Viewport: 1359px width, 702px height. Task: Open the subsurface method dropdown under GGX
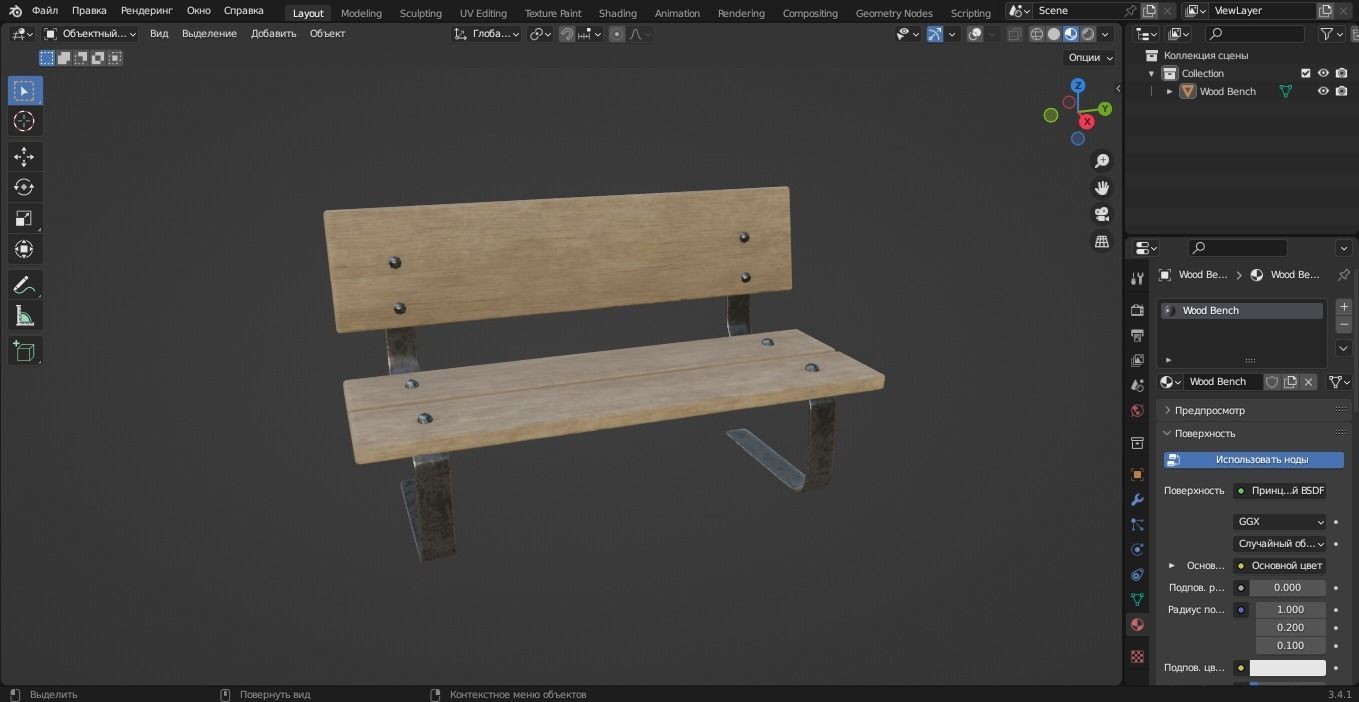click(1280, 544)
